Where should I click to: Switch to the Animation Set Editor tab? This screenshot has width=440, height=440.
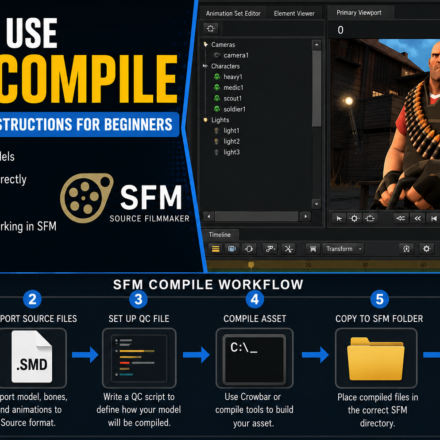pos(233,13)
